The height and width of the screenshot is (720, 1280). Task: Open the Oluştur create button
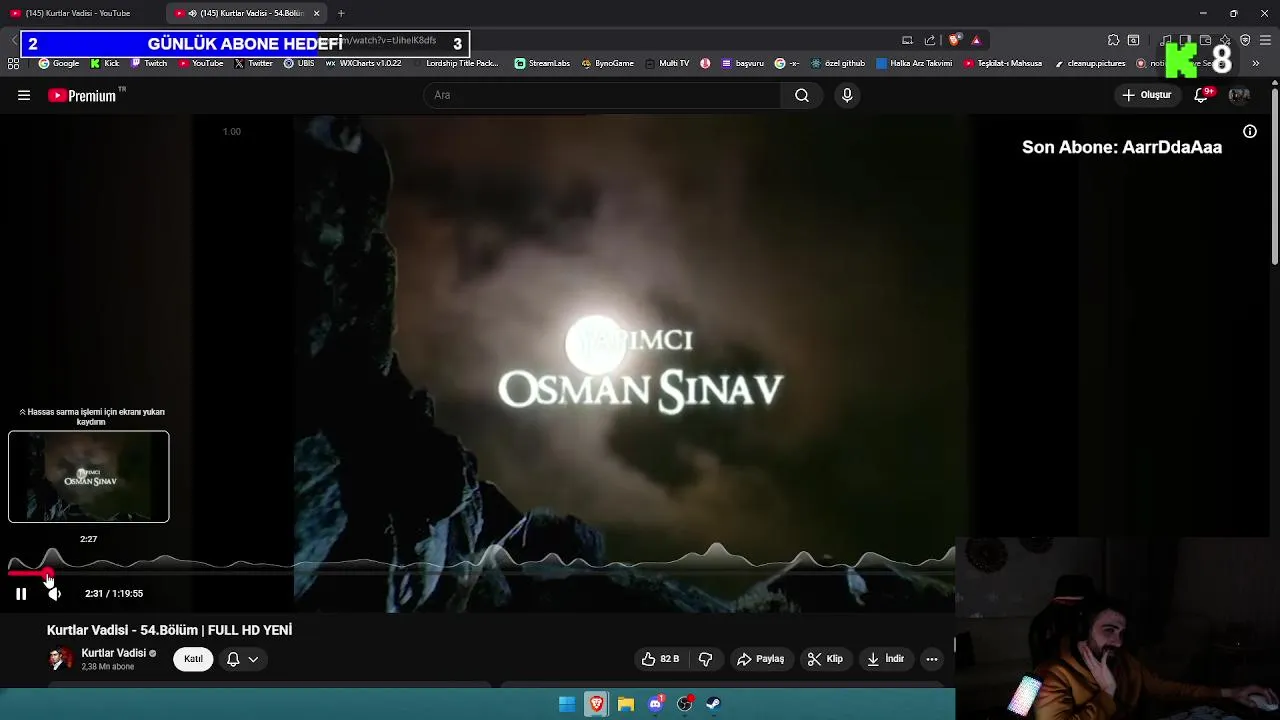[1146, 95]
